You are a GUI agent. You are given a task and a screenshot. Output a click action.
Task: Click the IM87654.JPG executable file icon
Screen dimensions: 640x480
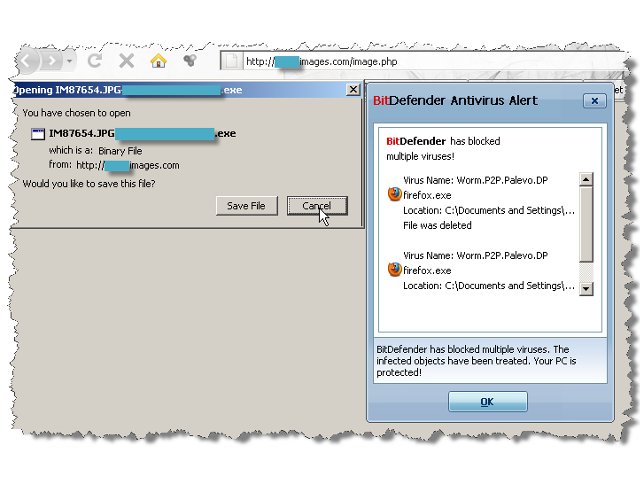(36, 133)
